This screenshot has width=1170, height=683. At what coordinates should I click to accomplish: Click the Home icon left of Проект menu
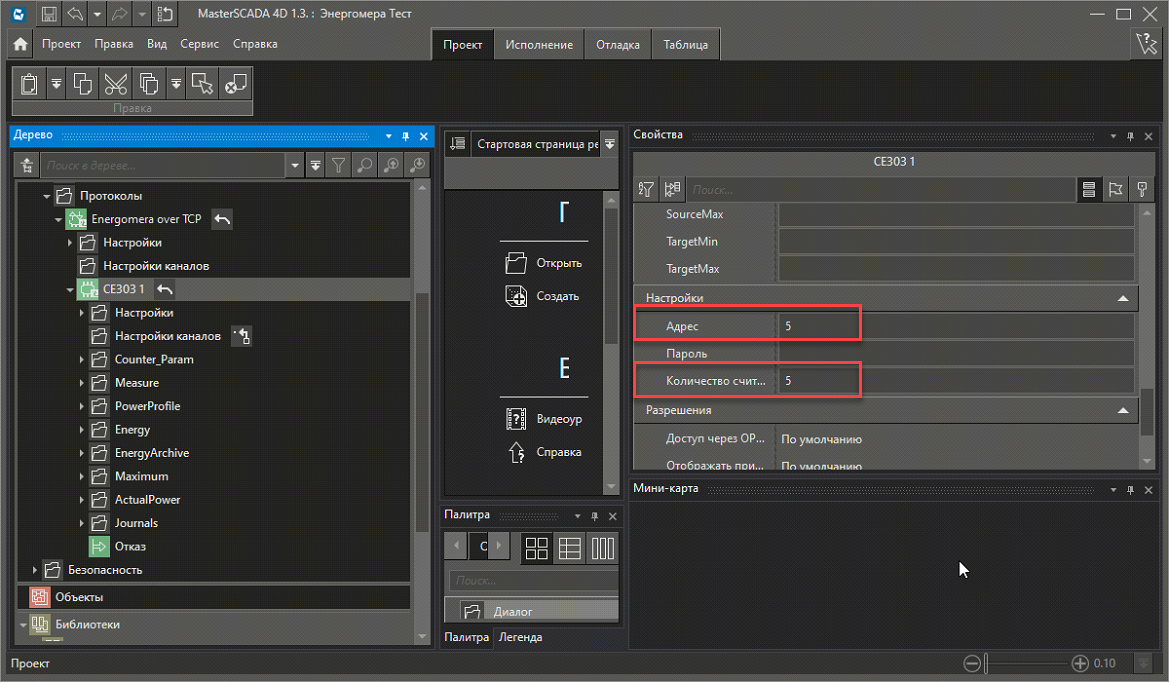tap(20, 45)
